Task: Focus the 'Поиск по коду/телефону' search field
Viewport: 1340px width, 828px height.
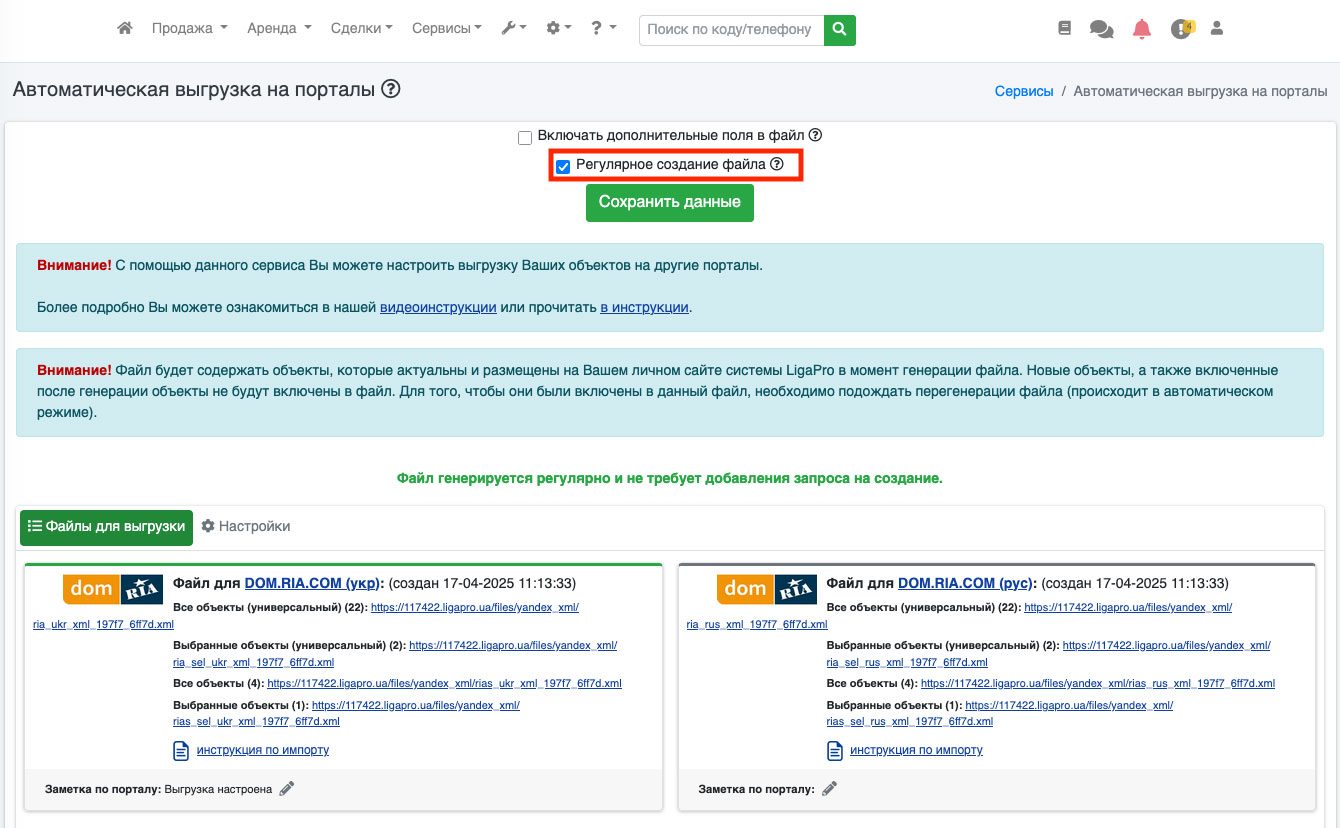Action: pos(730,29)
